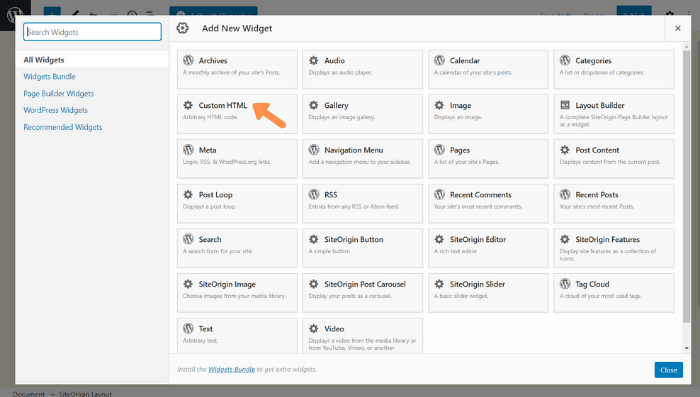The image size is (700, 397).
Task: Select the Archives widget WordPress icon
Action: click(188, 60)
